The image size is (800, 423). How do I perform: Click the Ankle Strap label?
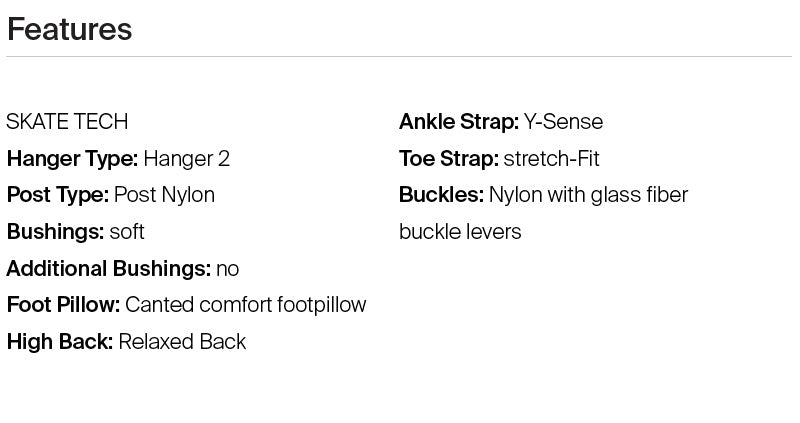coord(459,122)
